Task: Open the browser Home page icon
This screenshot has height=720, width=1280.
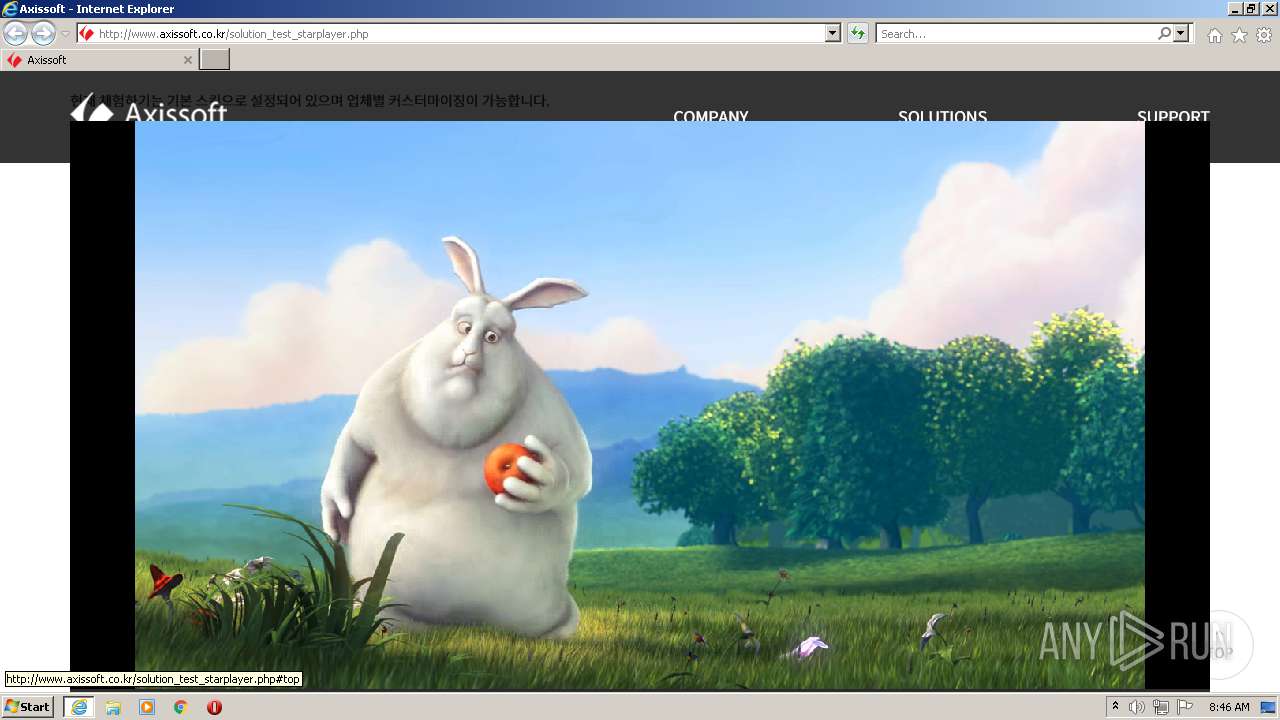Action: coord(1214,35)
